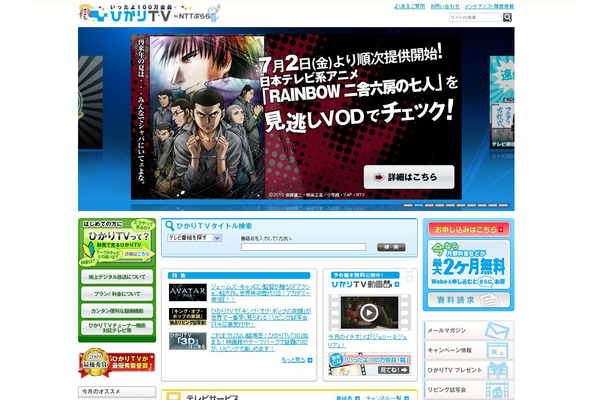Show the next banner slide on the right
Screen dimensions: 610x400
click(x=502, y=102)
